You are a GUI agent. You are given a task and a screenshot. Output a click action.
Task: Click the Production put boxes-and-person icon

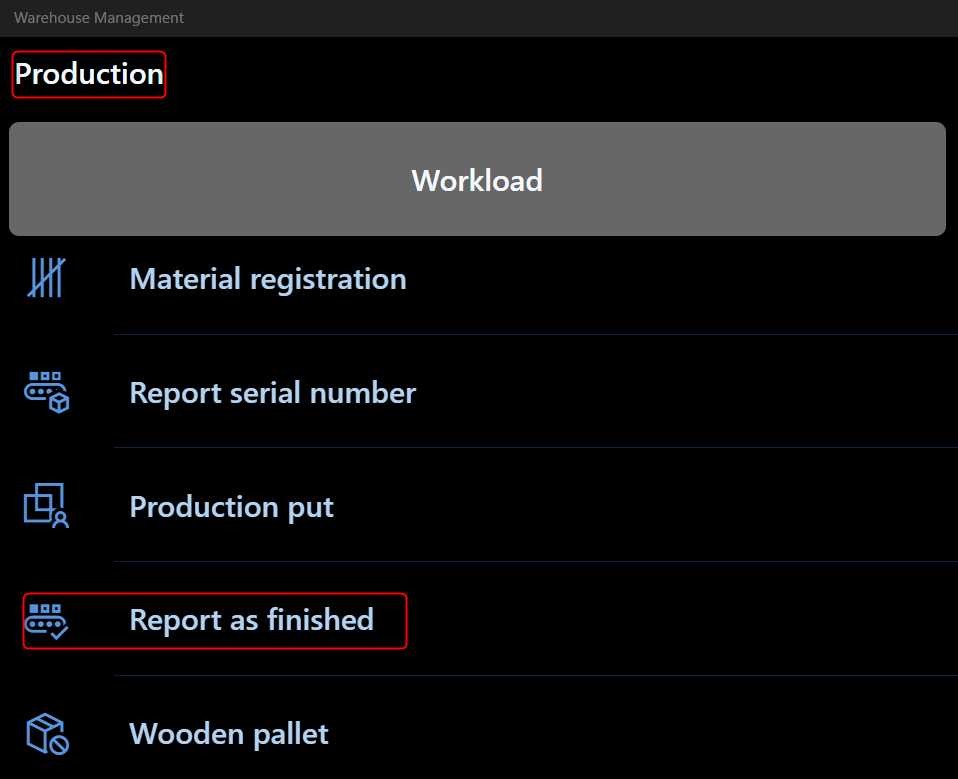coord(46,506)
